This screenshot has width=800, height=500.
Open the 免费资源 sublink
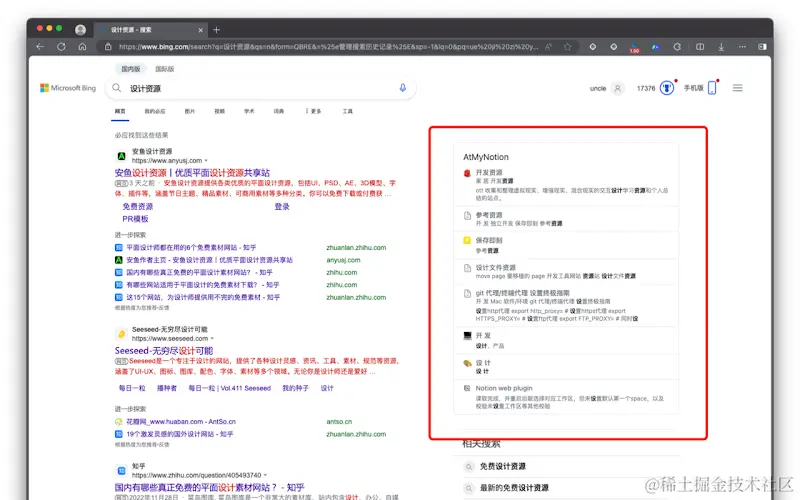[138, 207]
